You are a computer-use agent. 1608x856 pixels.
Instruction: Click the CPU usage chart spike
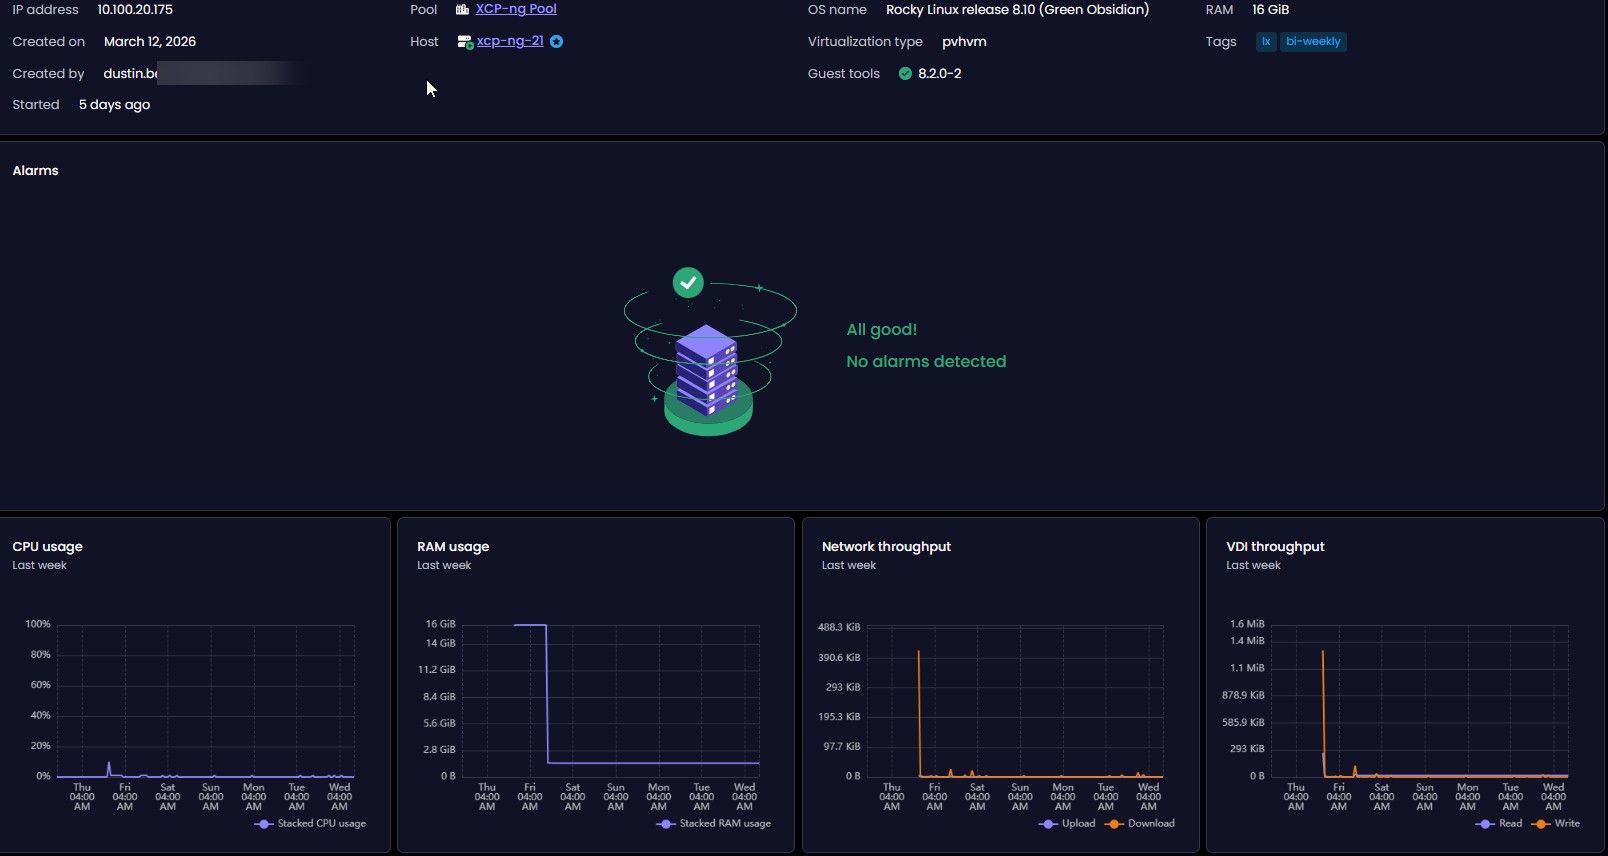pyautogui.click(x=109, y=767)
